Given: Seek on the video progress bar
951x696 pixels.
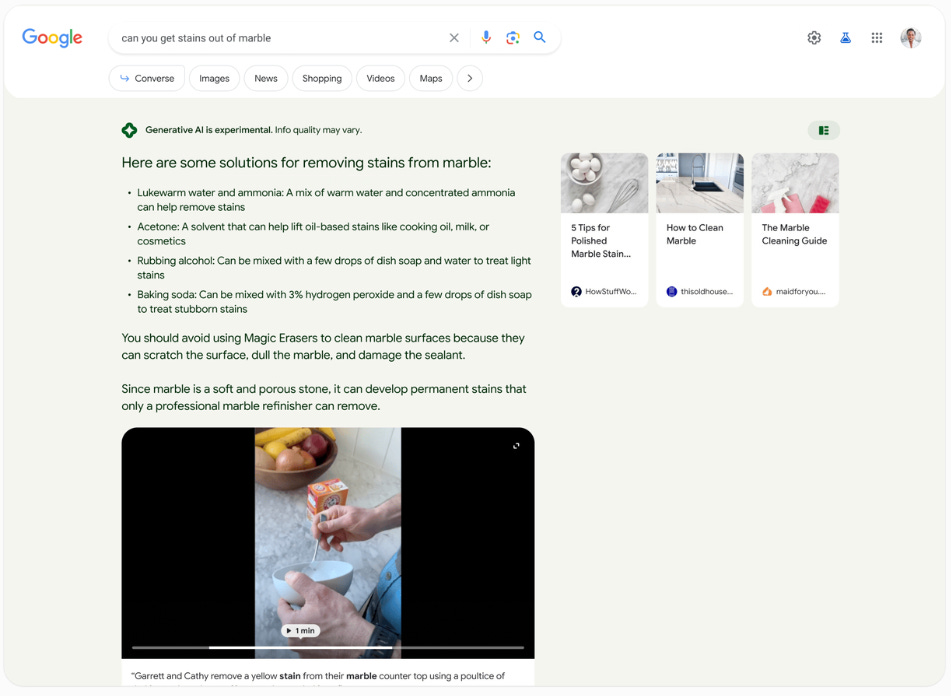Looking at the screenshot, I should pyautogui.click(x=328, y=647).
